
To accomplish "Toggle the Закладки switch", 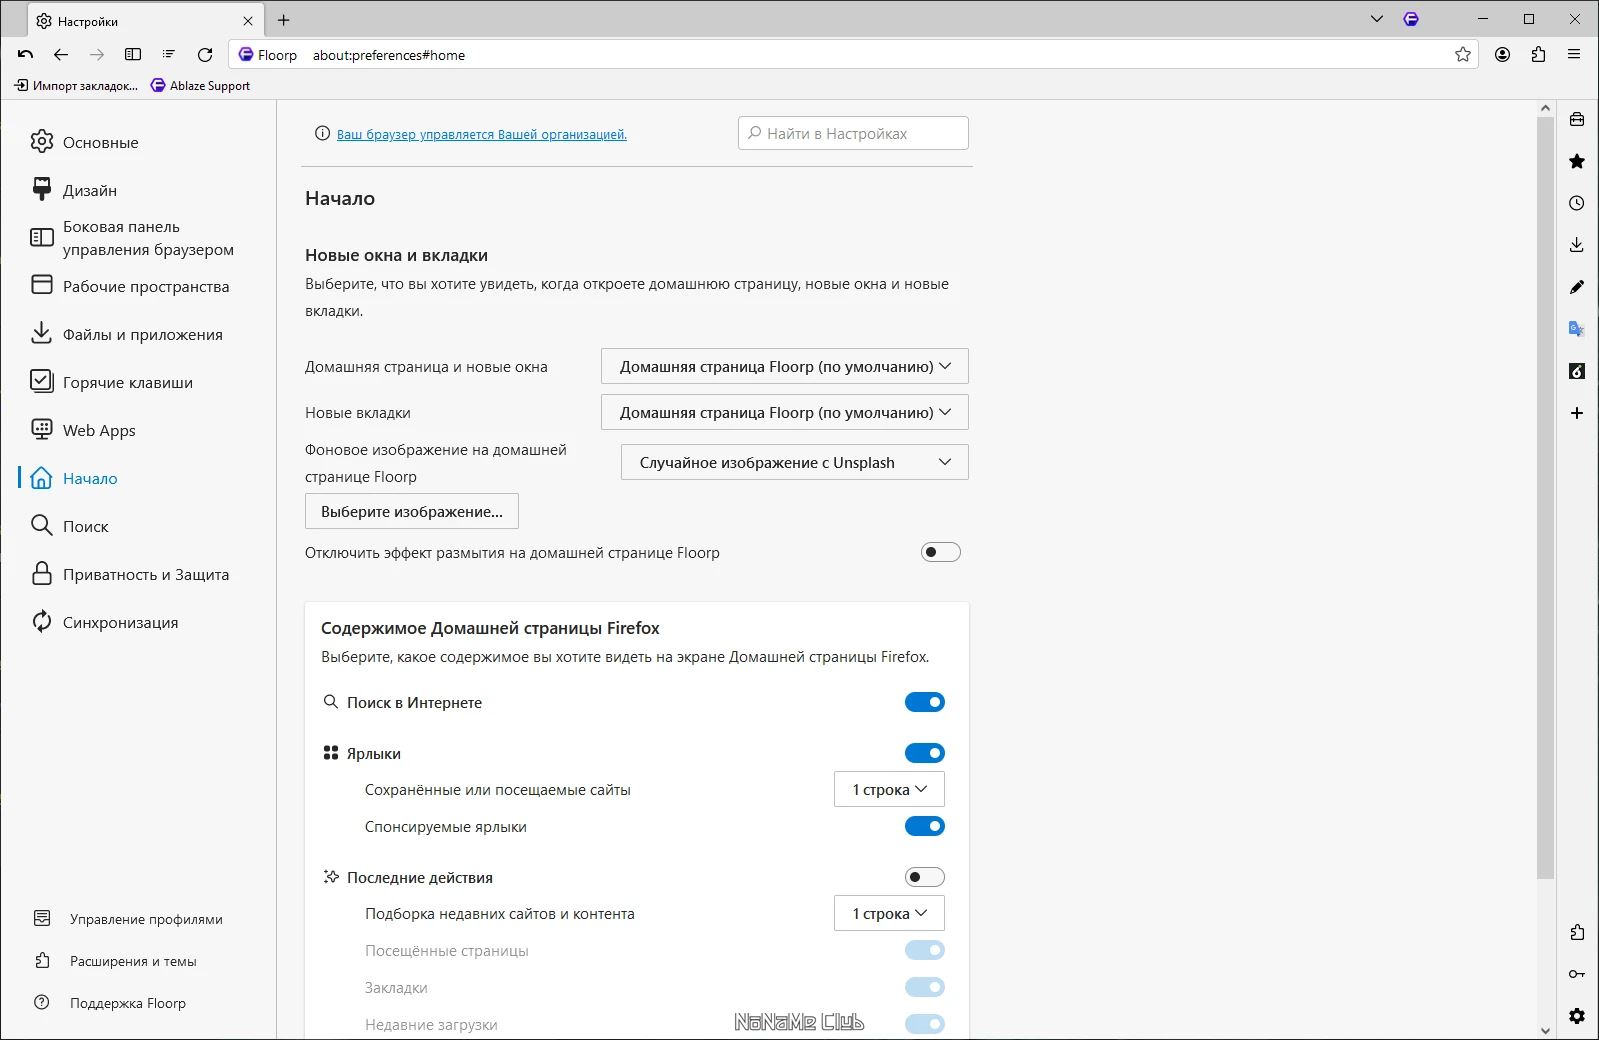I will click(925, 987).
